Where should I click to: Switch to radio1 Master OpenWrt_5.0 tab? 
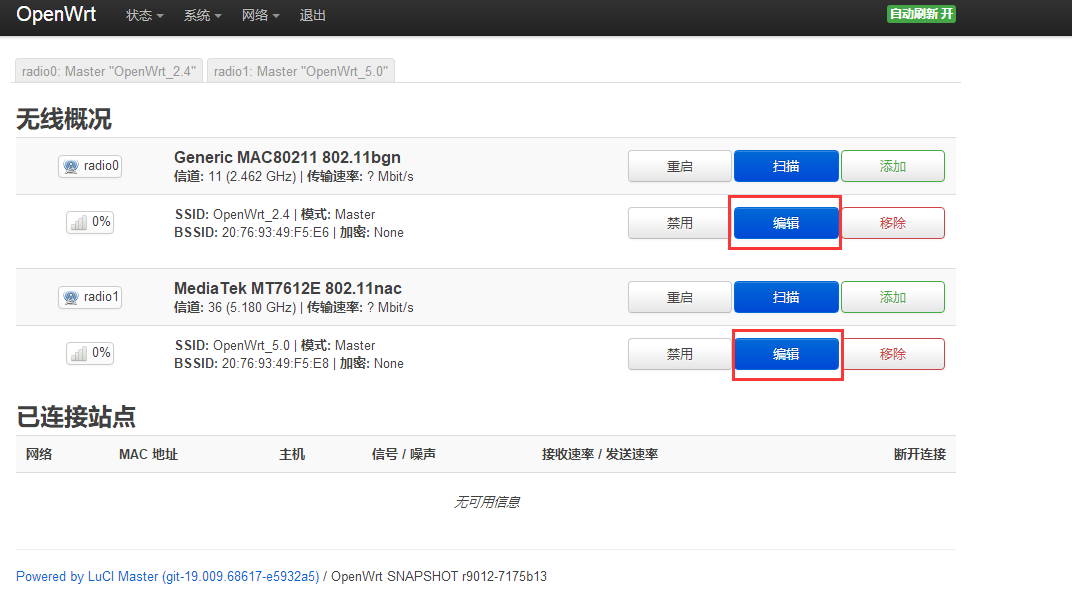click(301, 71)
